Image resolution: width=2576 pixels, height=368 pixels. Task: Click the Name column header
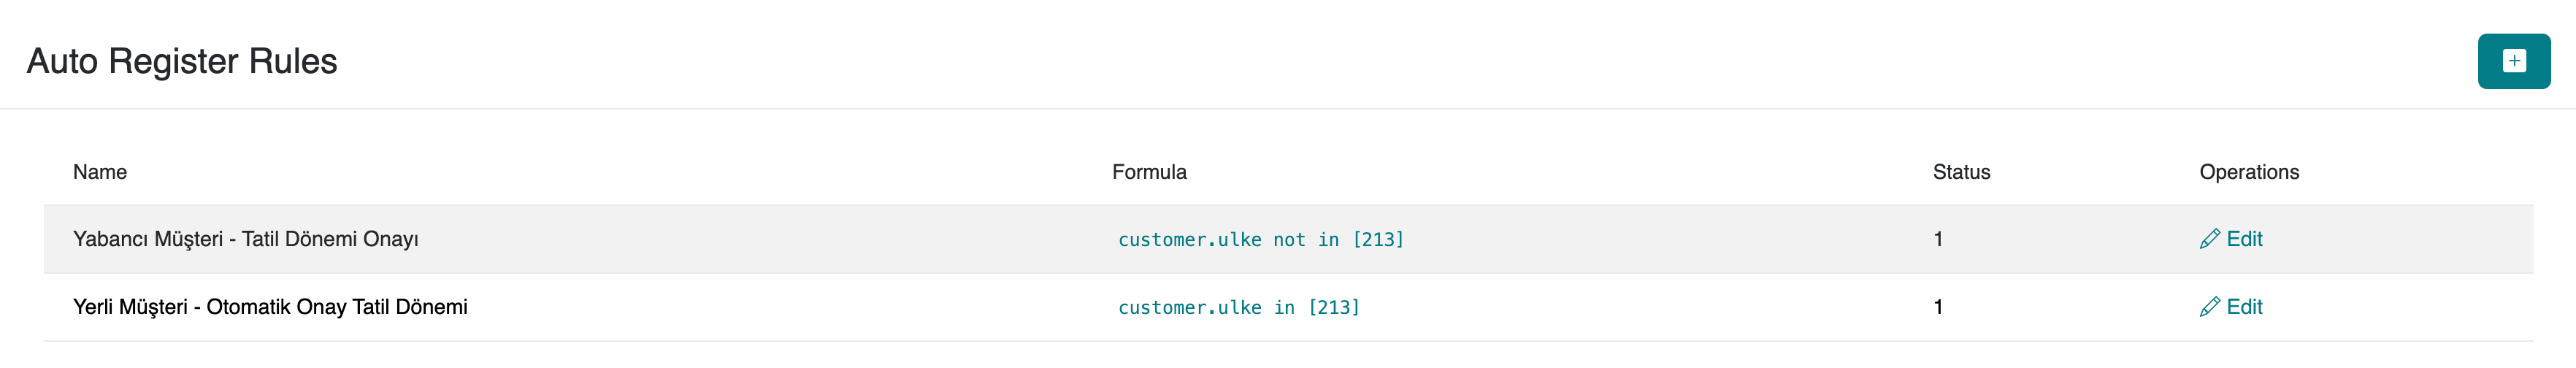100,172
